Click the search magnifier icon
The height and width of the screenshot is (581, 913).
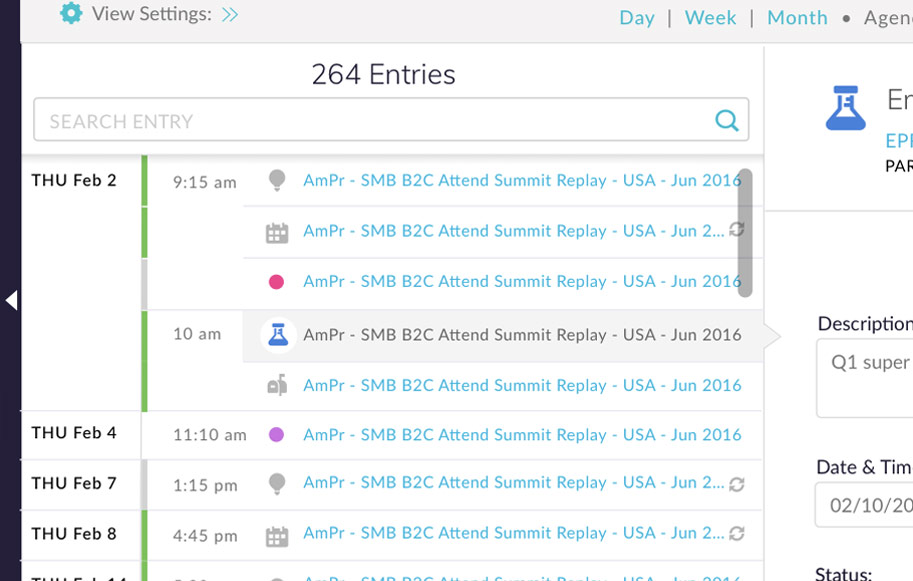727,121
